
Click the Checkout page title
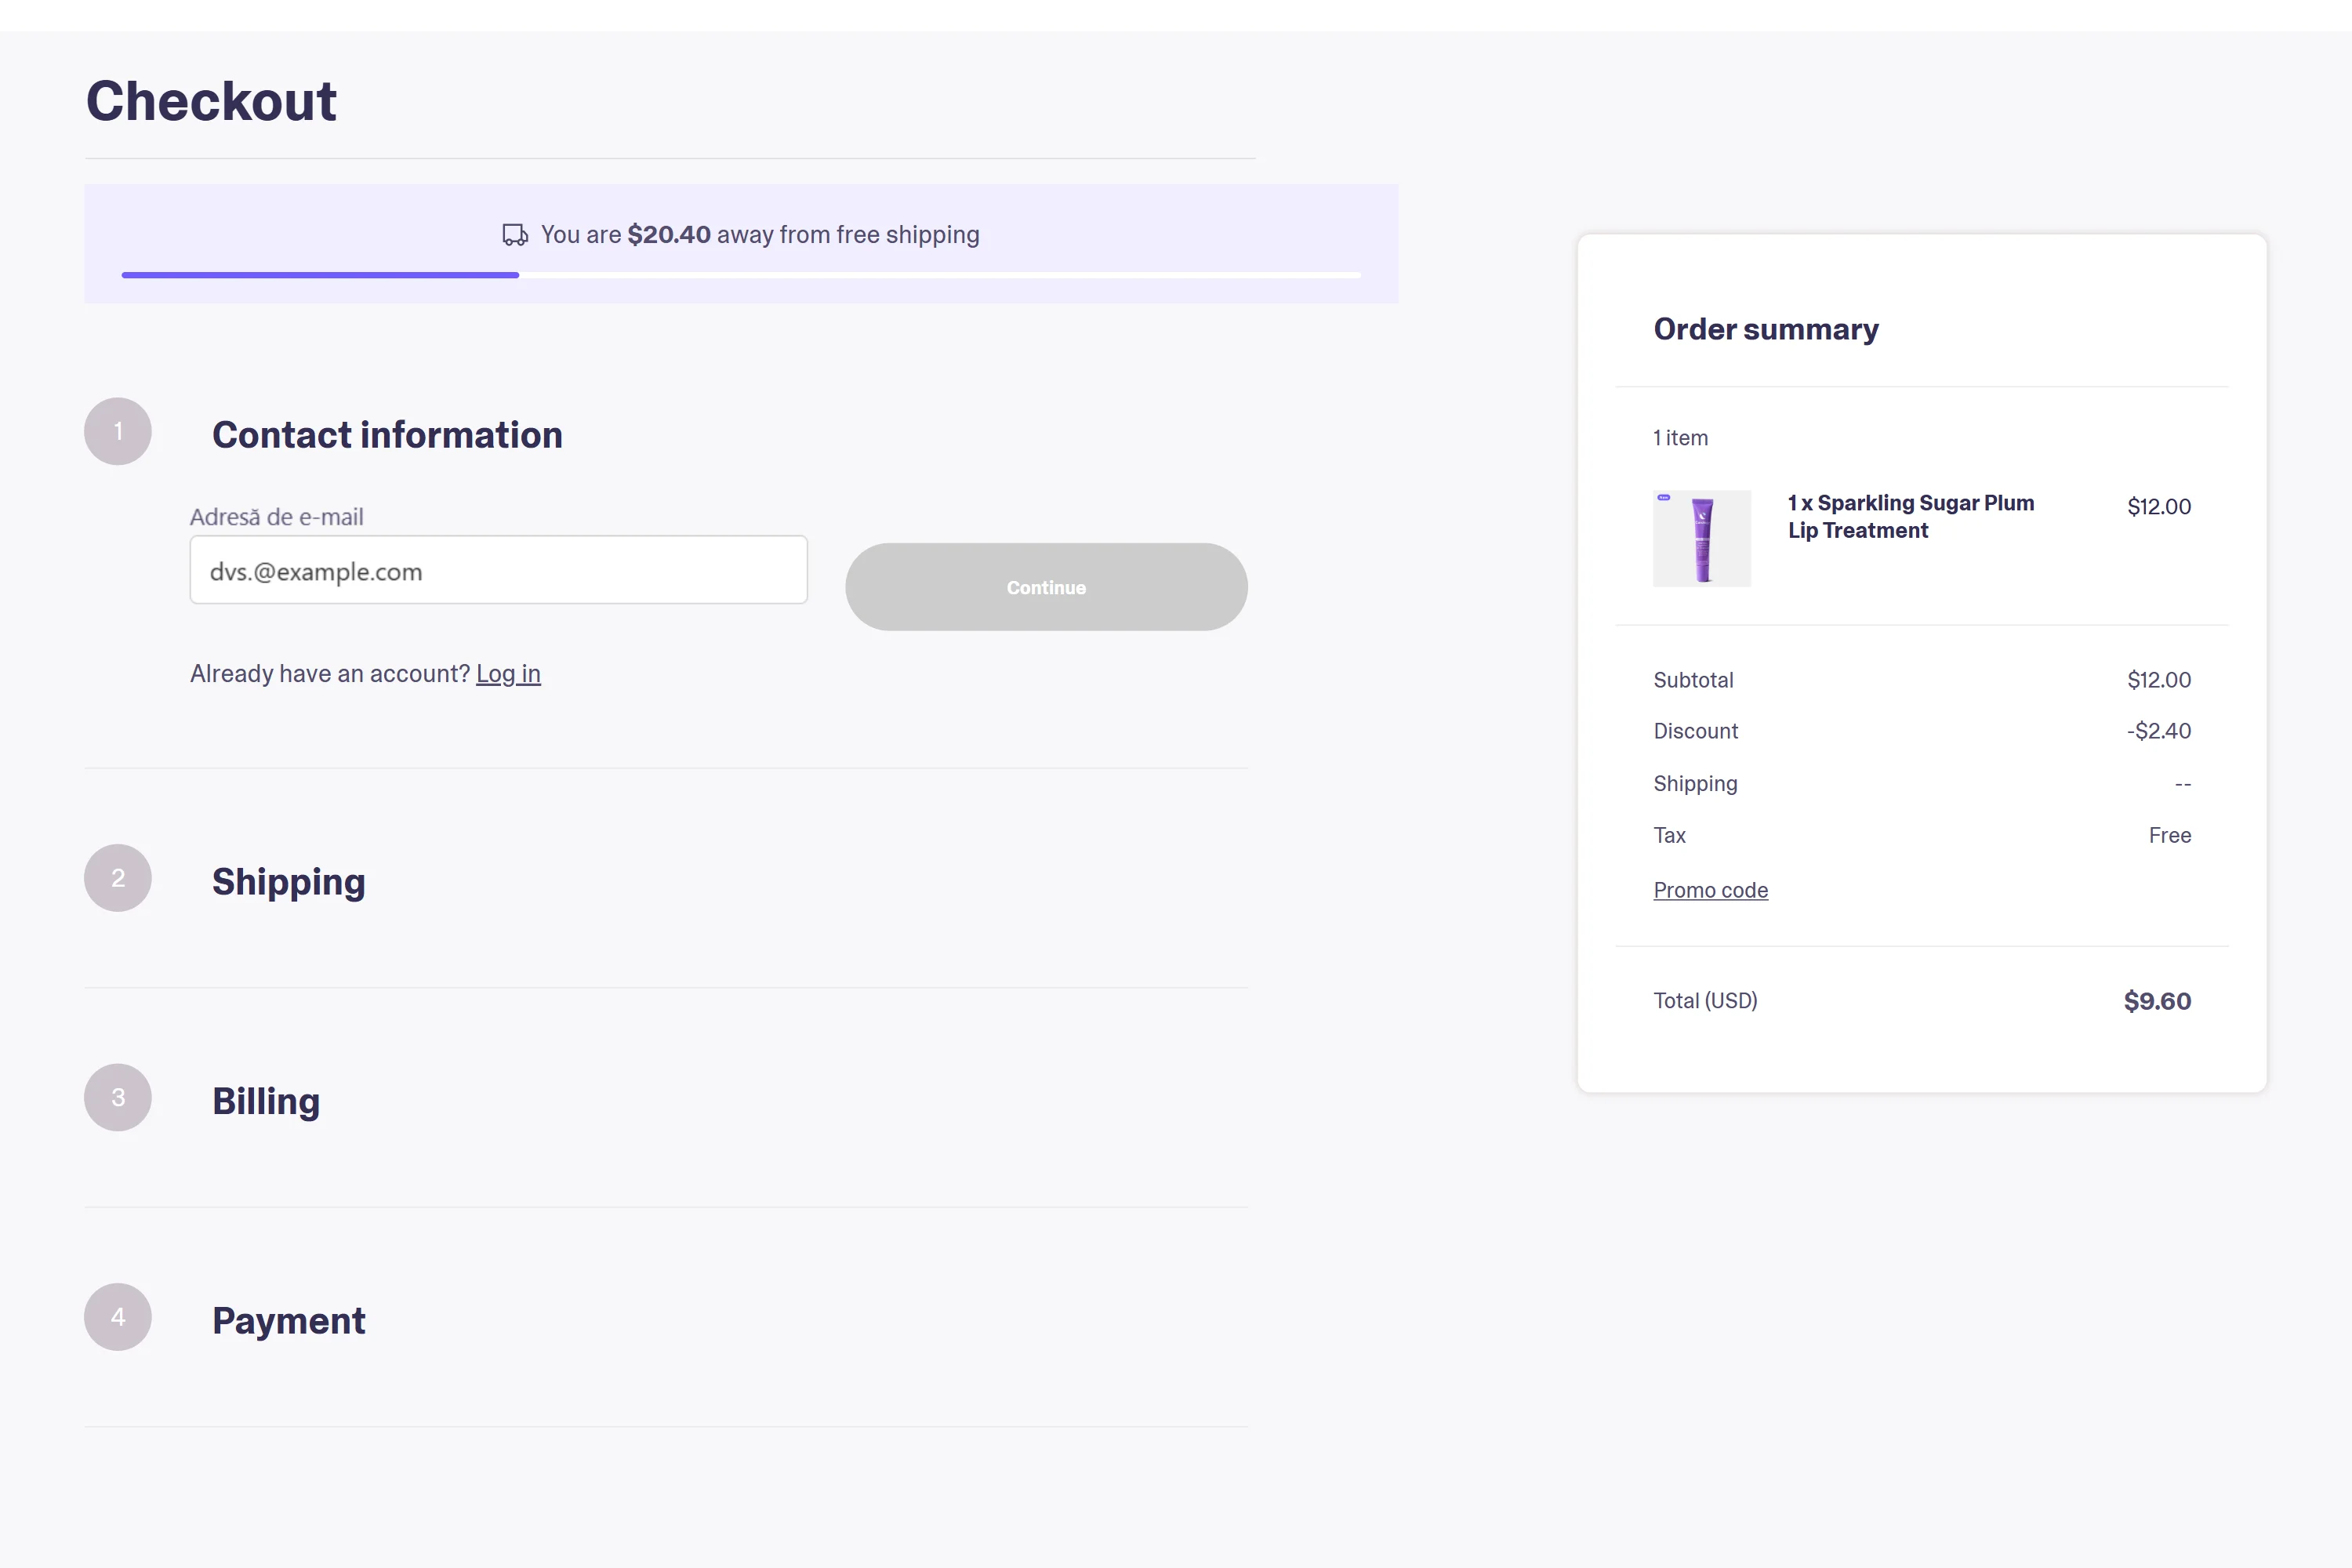tap(211, 101)
